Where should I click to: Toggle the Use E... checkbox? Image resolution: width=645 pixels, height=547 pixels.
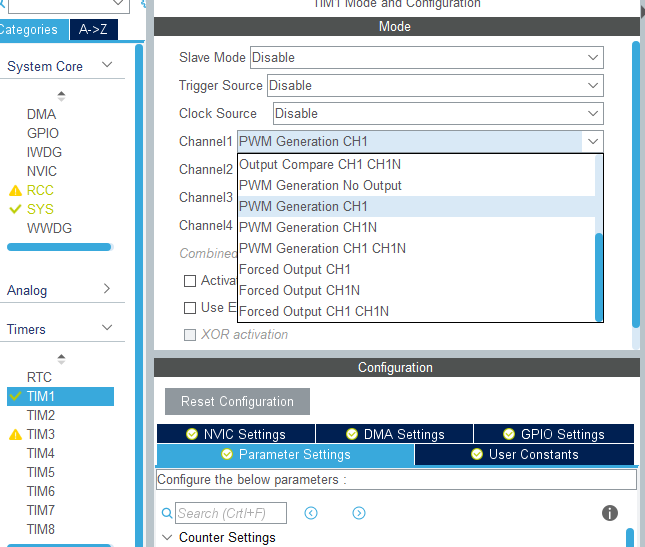(190, 308)
